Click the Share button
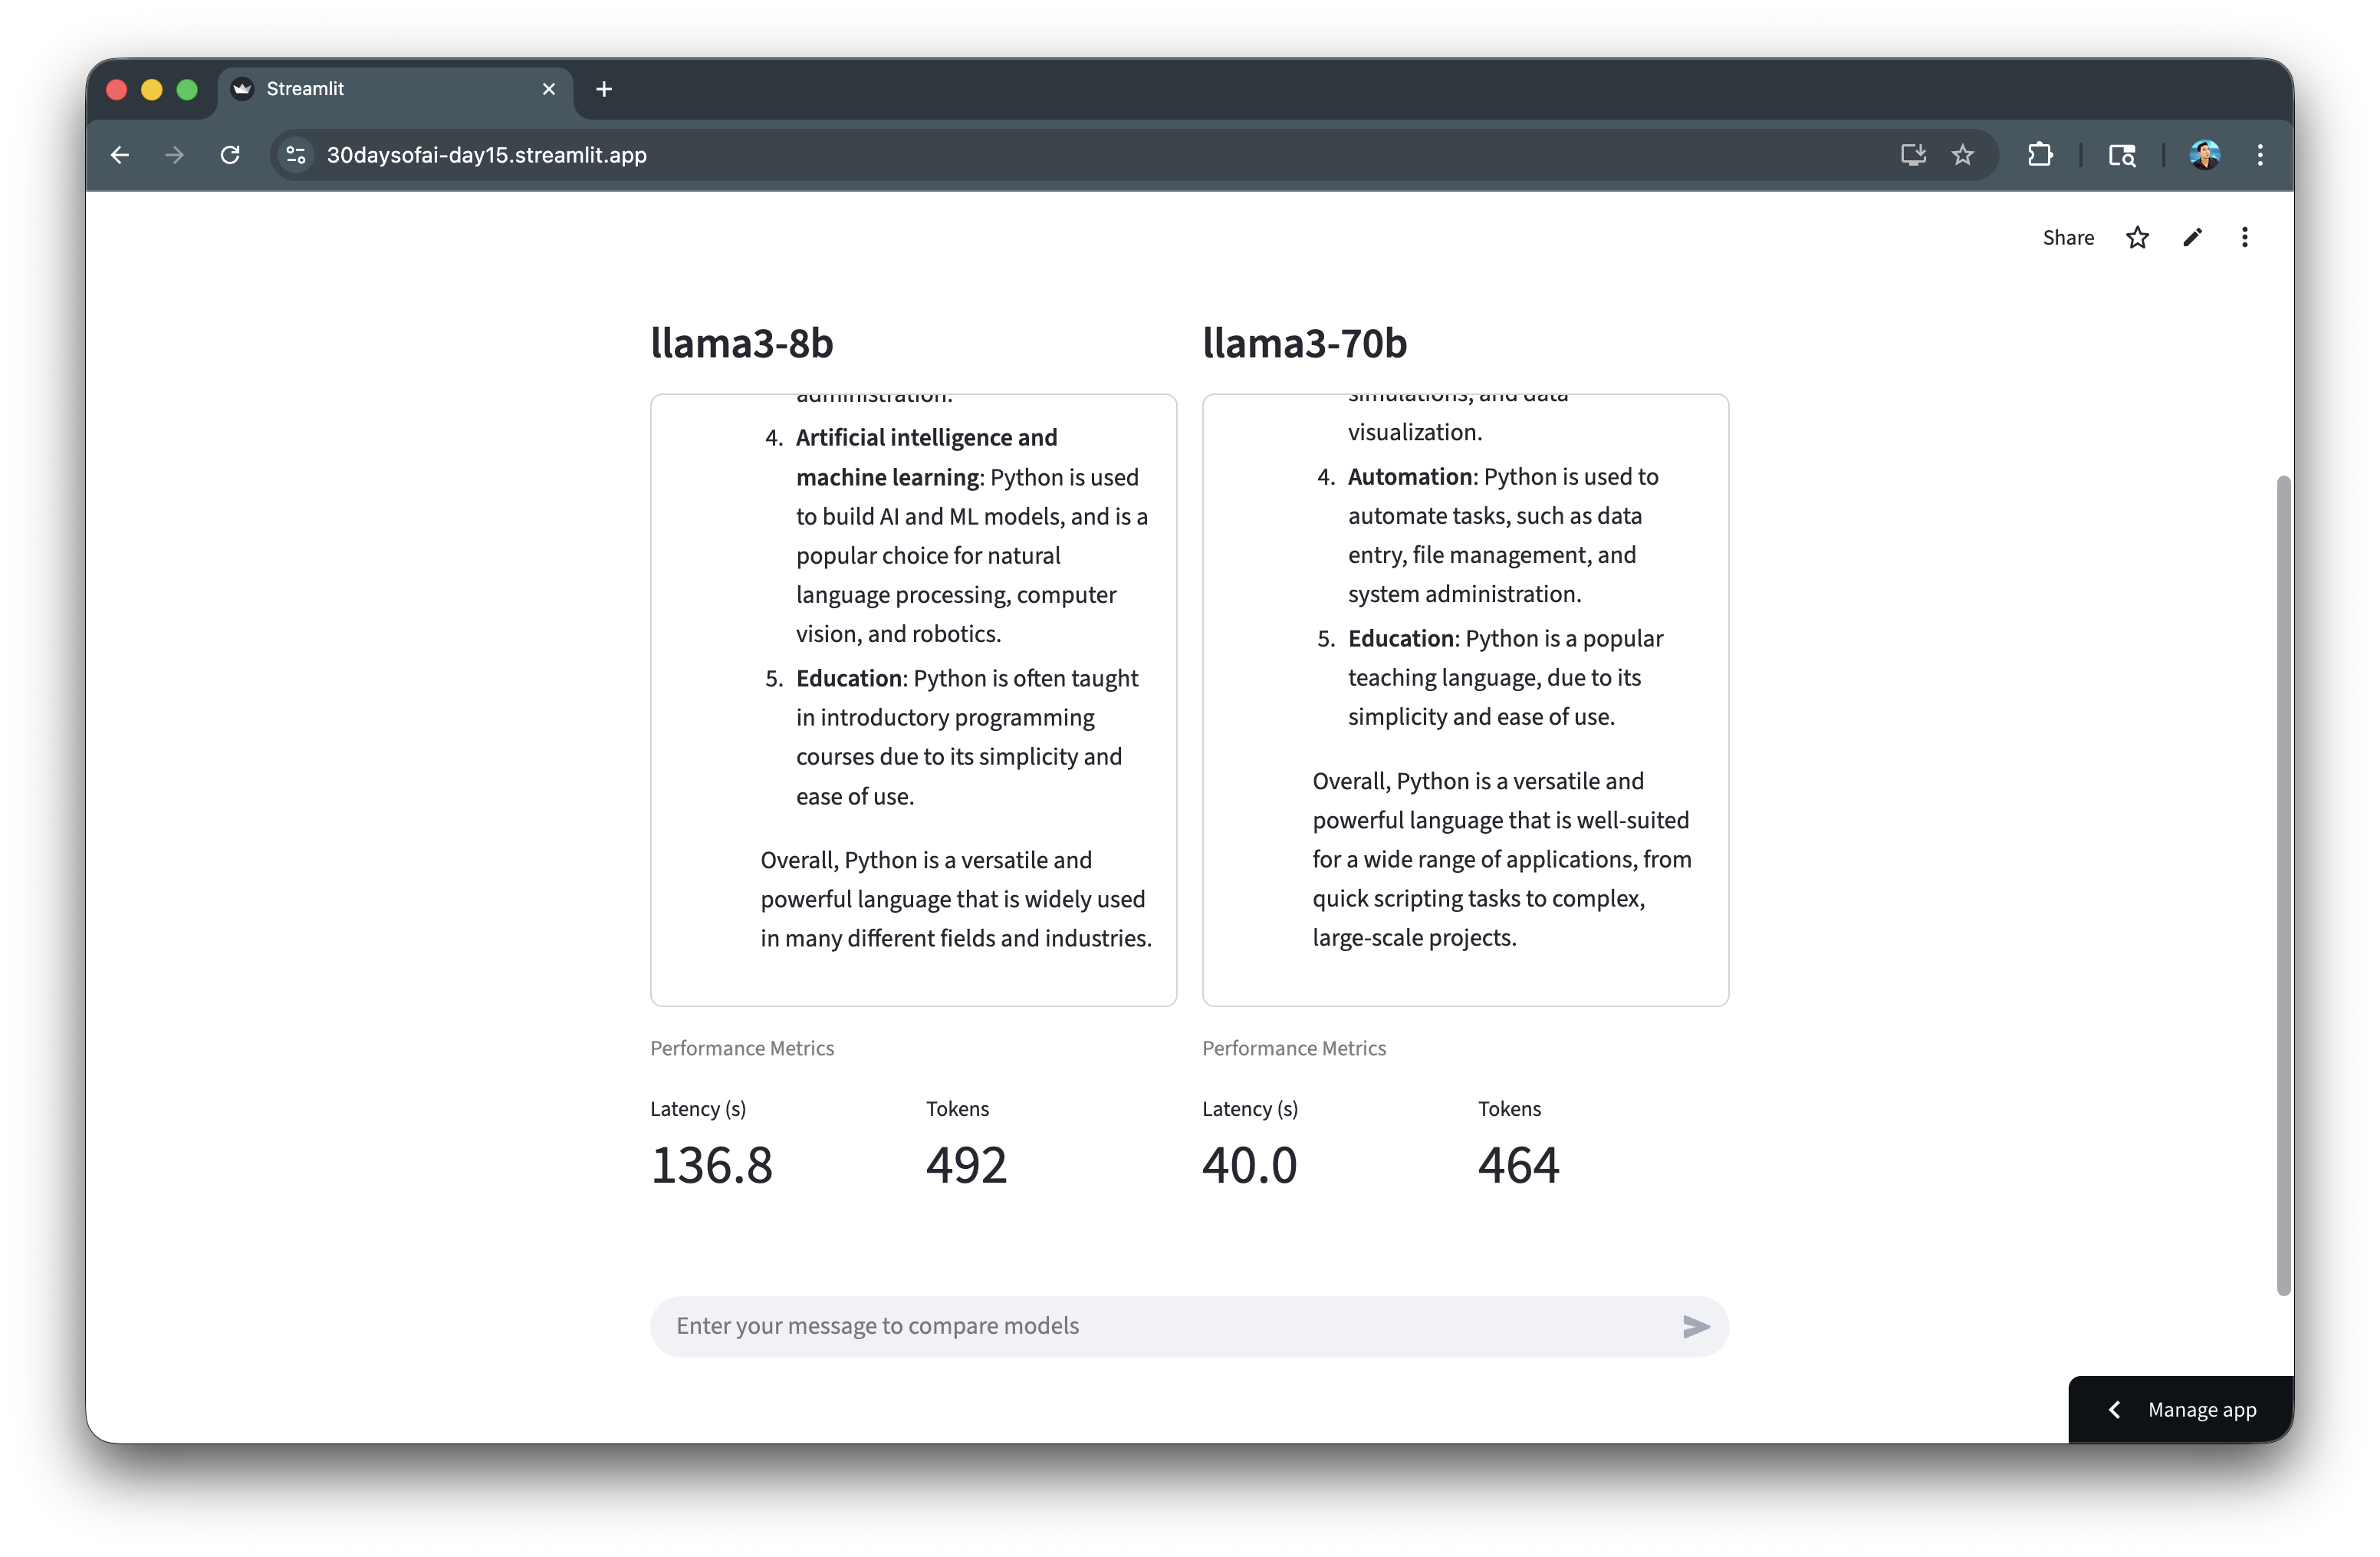Viewport: 2380px width, 1557px height. [2067, 238]
